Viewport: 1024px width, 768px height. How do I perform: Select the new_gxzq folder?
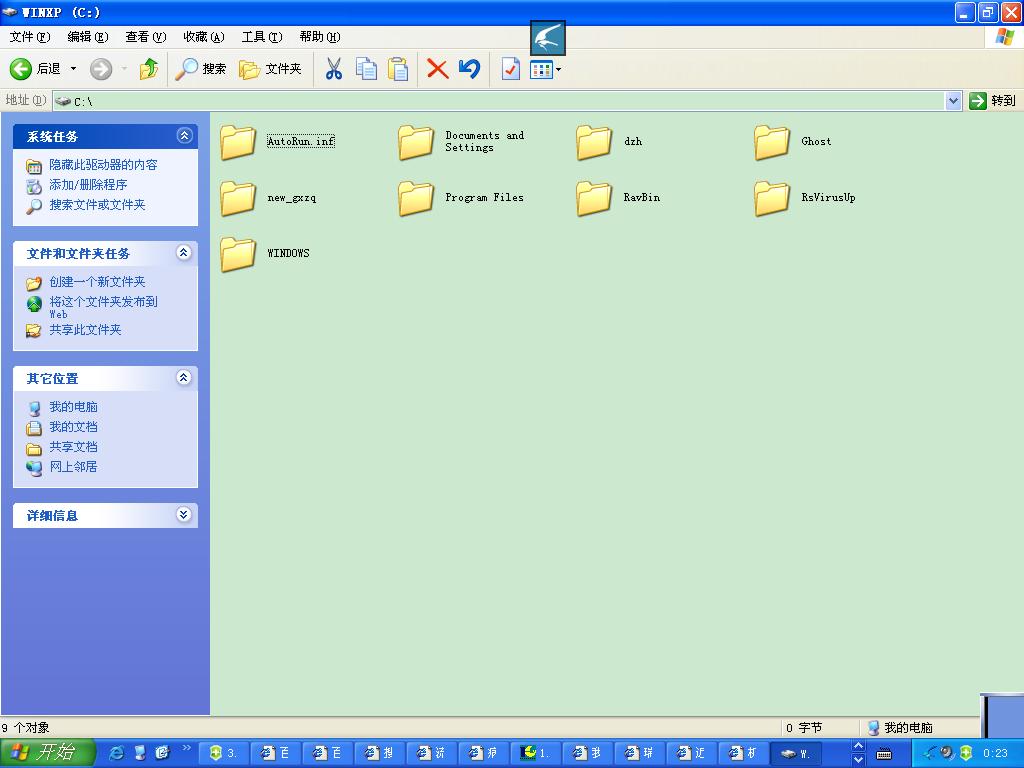point(268,198)
